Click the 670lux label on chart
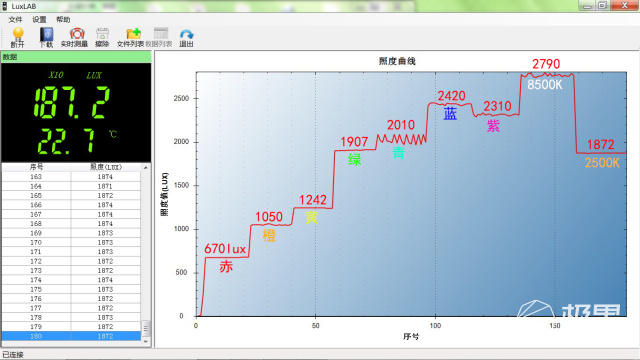The image size is (640, 360). pyautogui.click(x=225, y=249)
